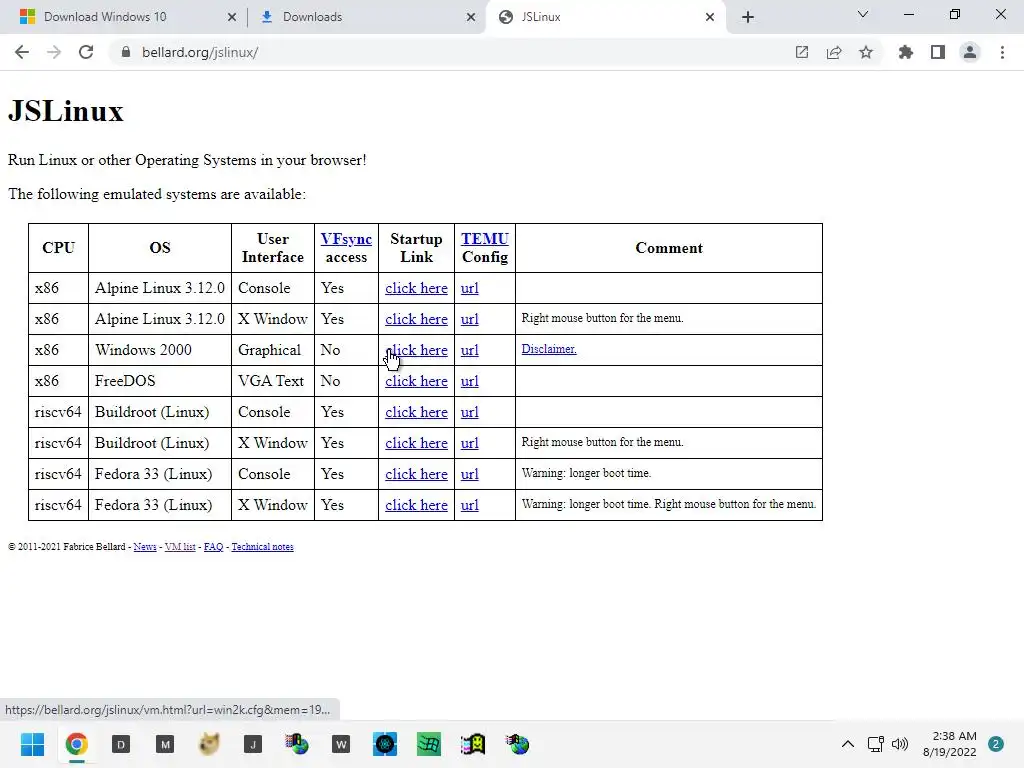This screenshot has height=768, width=1024.
Task: Open the Technical notes footer link
Action: 263,547
